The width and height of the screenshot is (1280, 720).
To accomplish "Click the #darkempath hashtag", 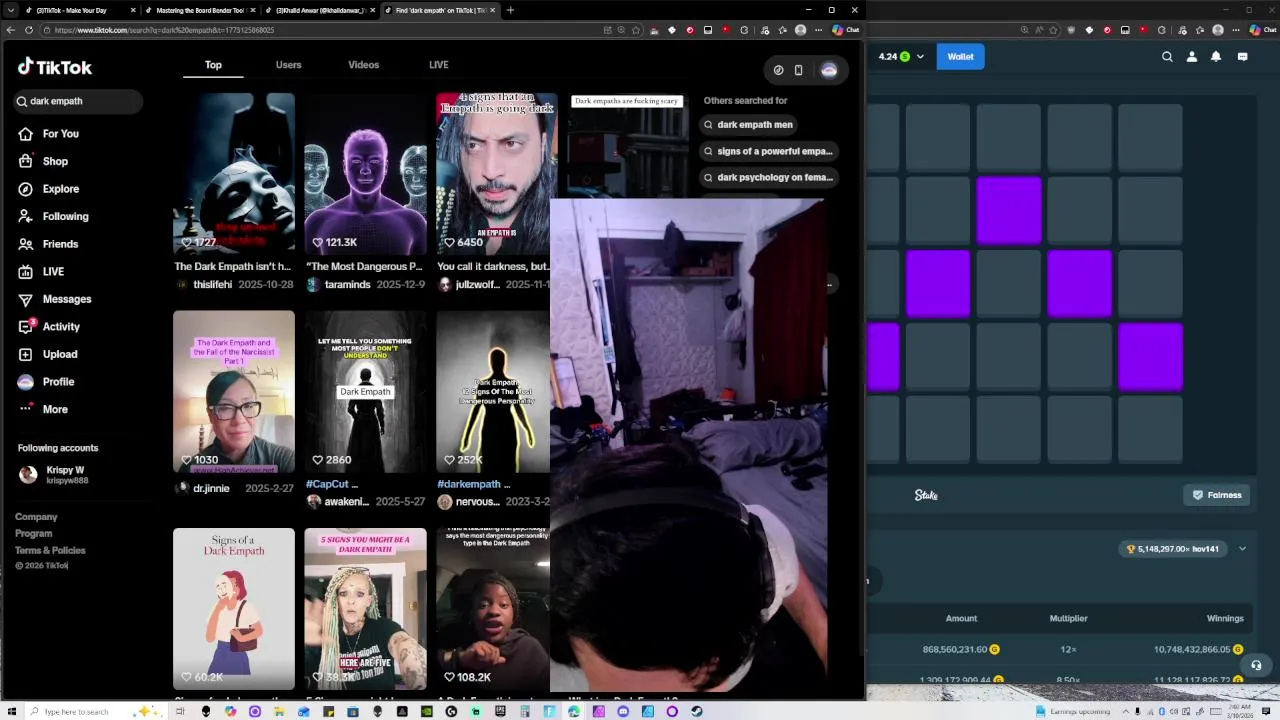I will click(469, 484).
